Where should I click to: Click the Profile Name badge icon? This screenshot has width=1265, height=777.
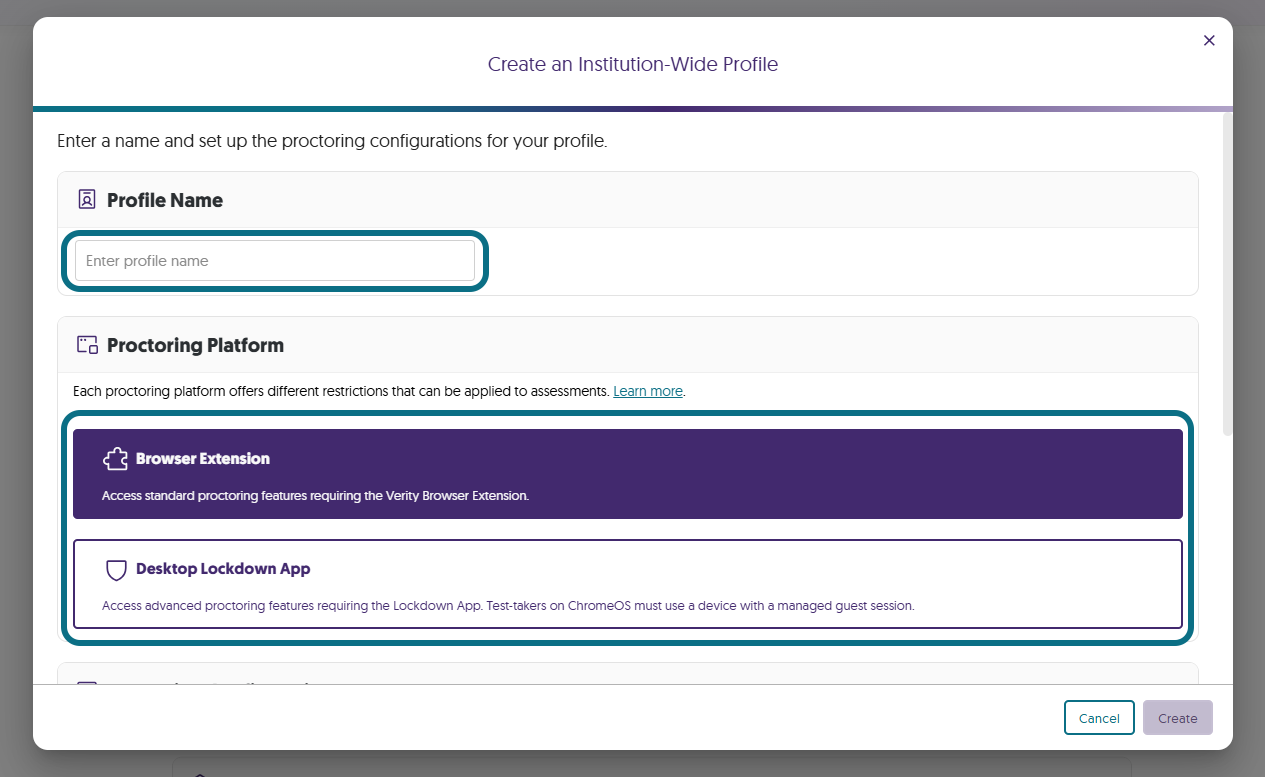[x=87, y=199]
